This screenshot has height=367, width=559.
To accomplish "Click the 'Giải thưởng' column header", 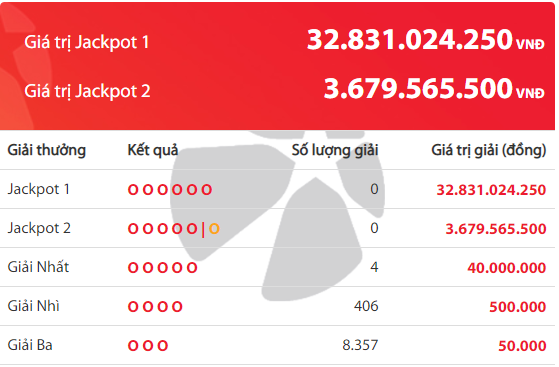I will [x=47, y=151].
